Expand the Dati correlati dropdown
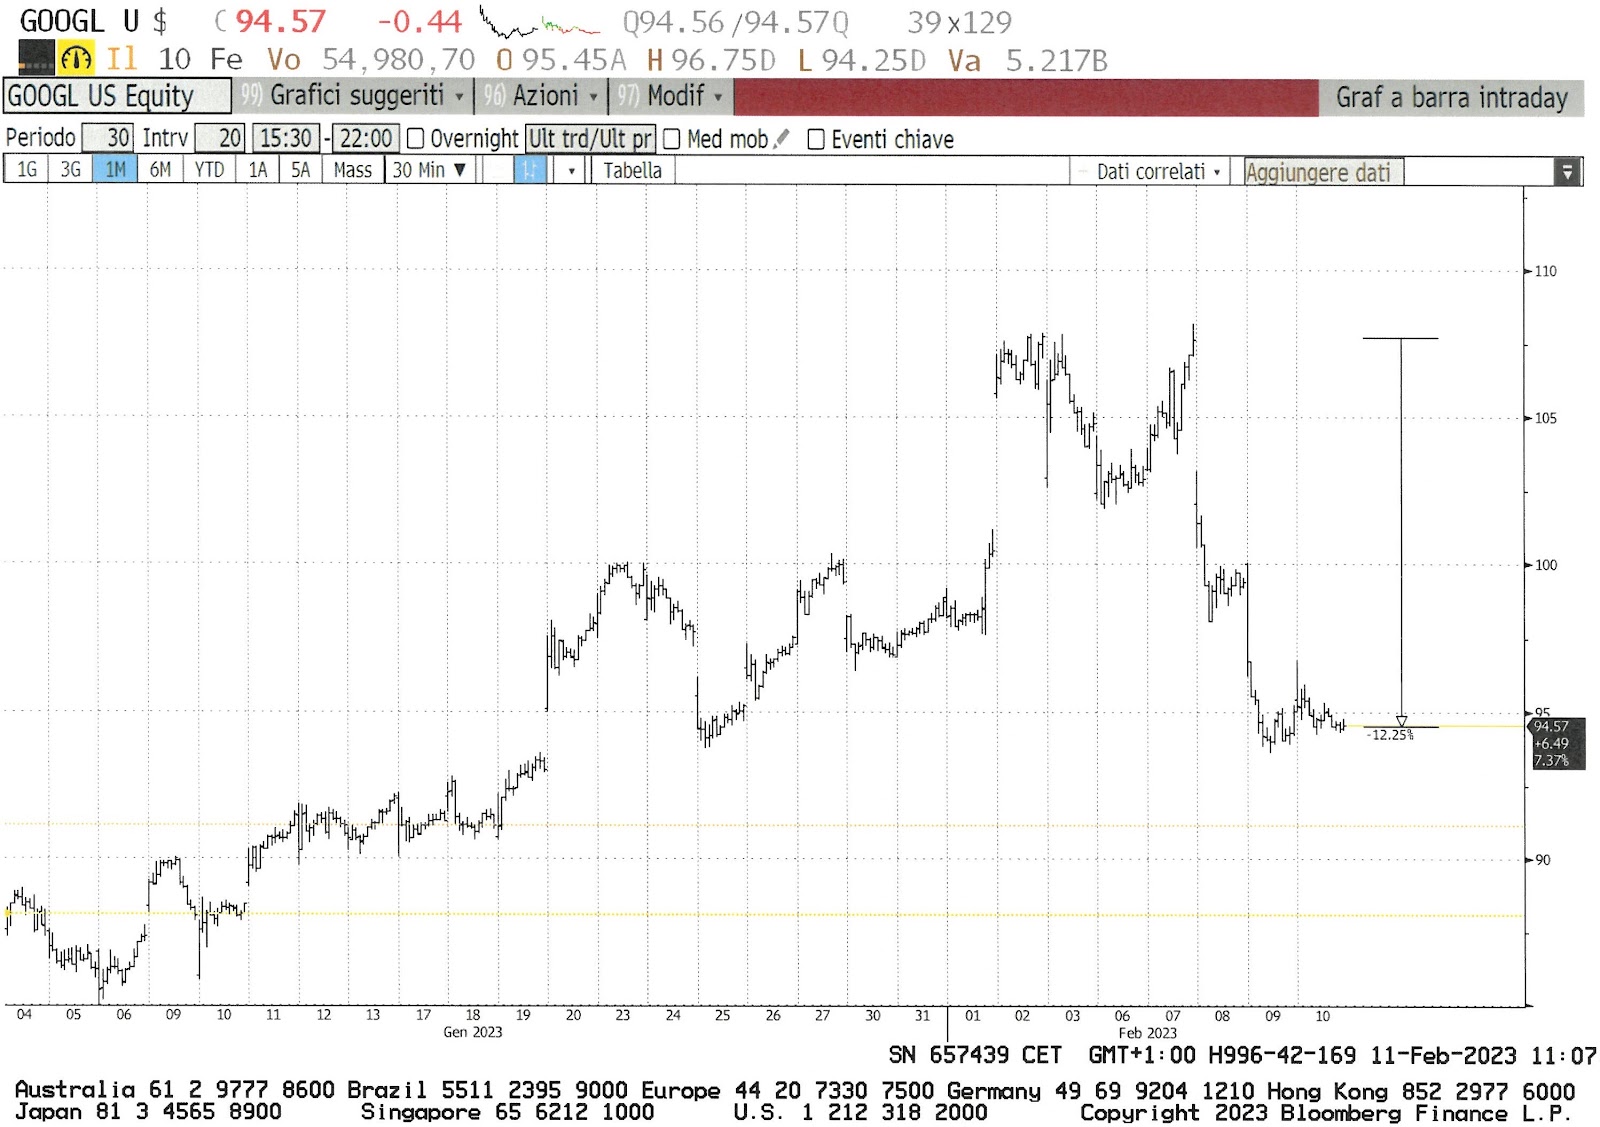1600x1127 pixels. click(1158, 172)
